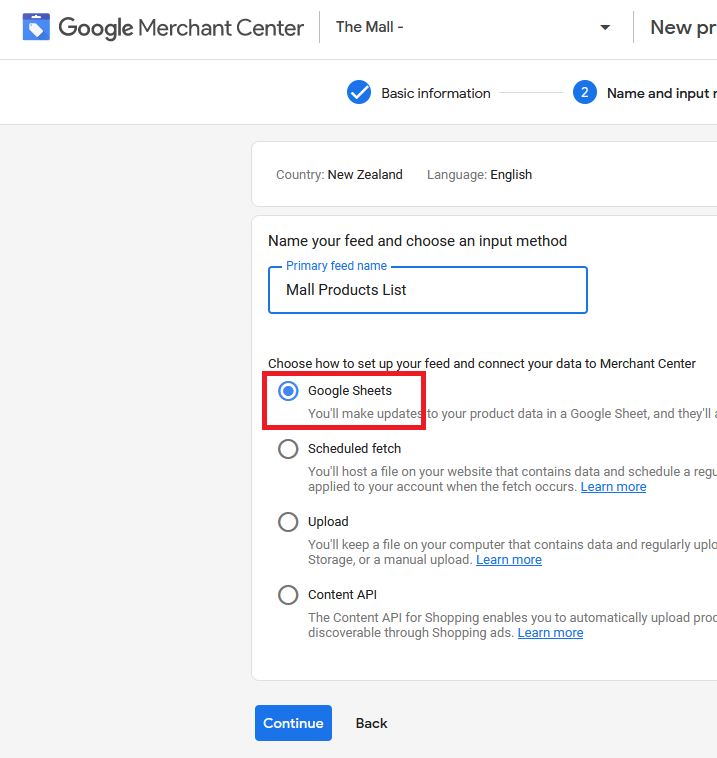Click the blue checkmark icon for Basic information
This screenshot has height=758, width=717.
coord(359,93)
